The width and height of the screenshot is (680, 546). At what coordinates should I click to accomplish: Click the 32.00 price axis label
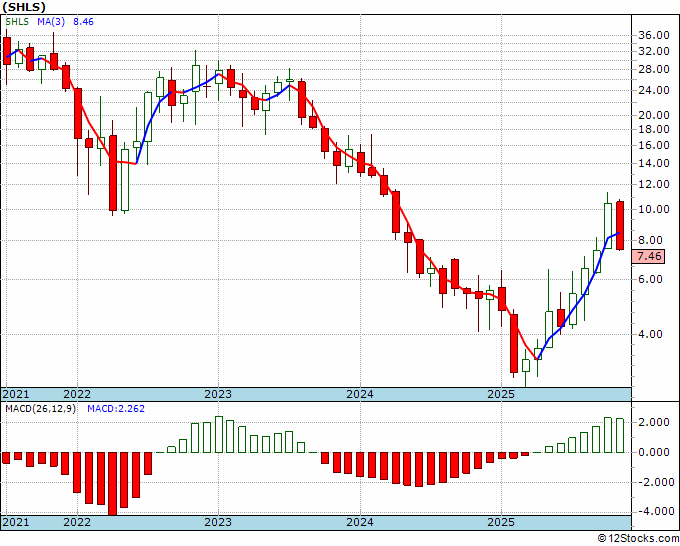click(x=654, y=51)
